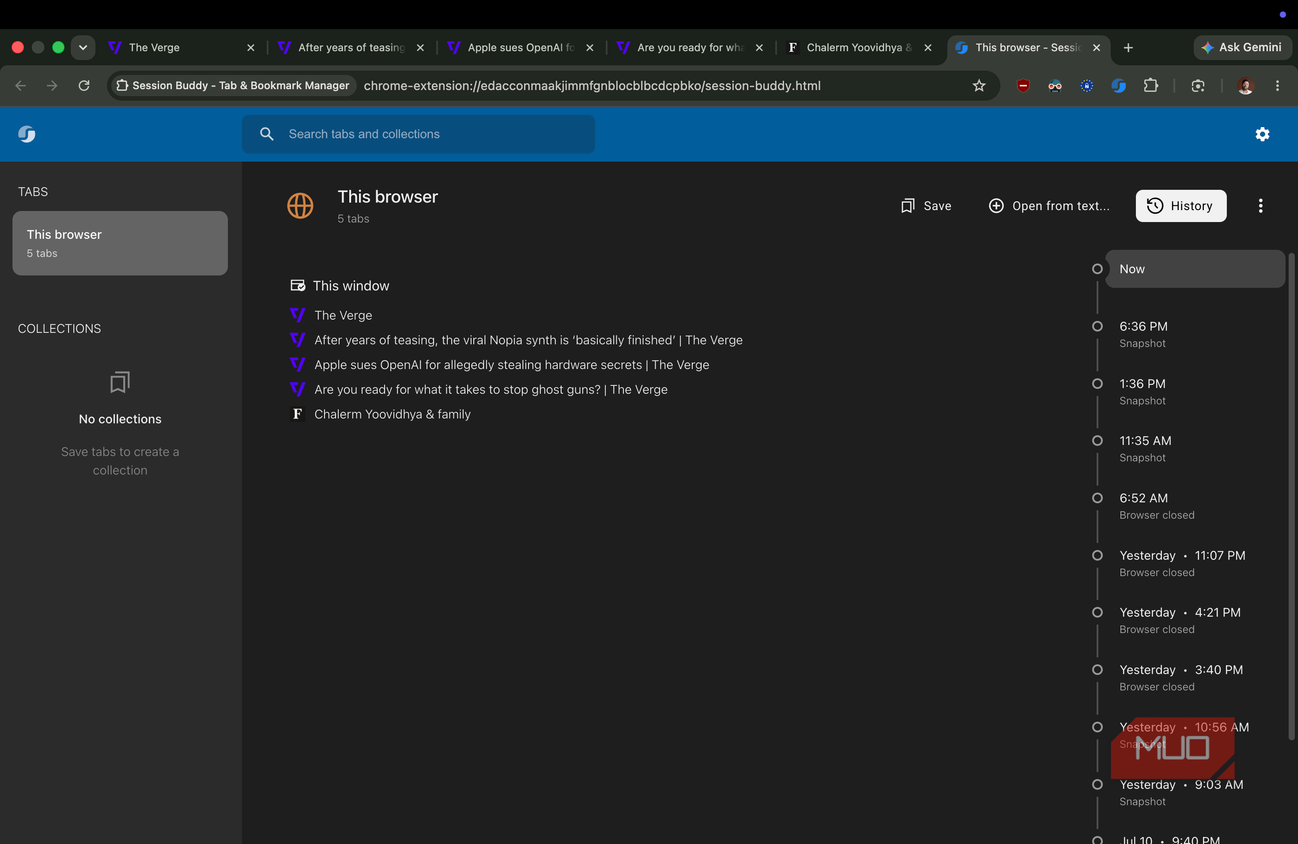Click the red shield extension icon

[x=1023, y=86]
